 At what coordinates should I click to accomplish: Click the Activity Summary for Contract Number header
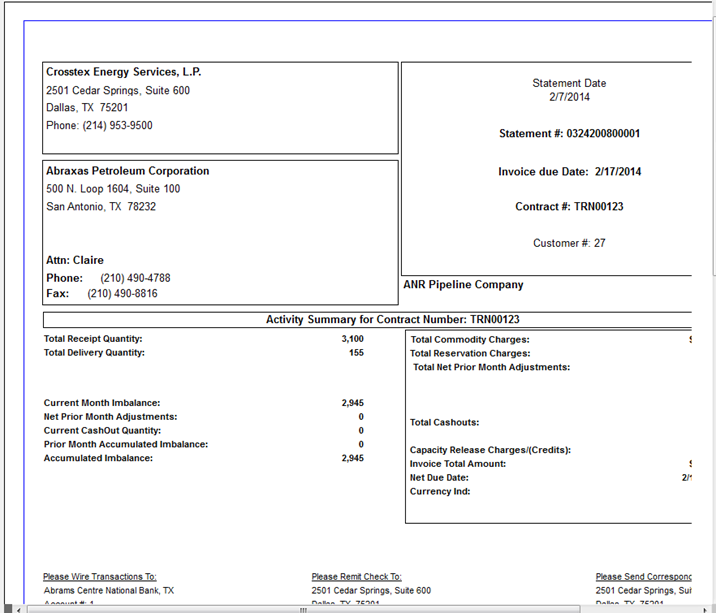tap(392, 320)
